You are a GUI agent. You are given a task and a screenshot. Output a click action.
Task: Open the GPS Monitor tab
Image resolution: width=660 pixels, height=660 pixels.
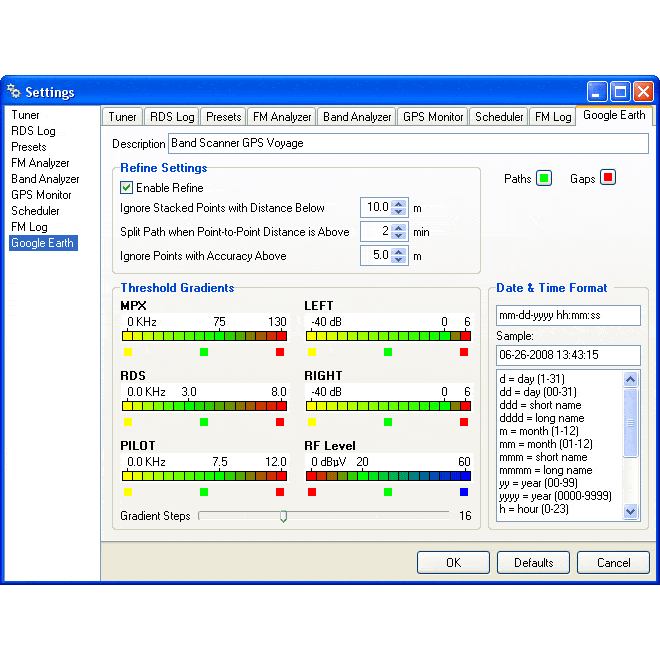click(432, 117)
